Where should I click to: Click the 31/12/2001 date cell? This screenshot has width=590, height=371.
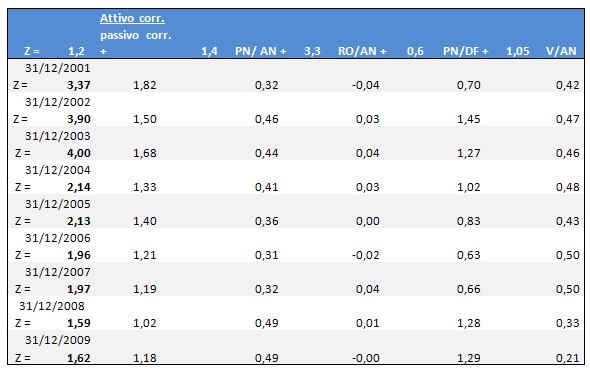[x=58, y=68]
